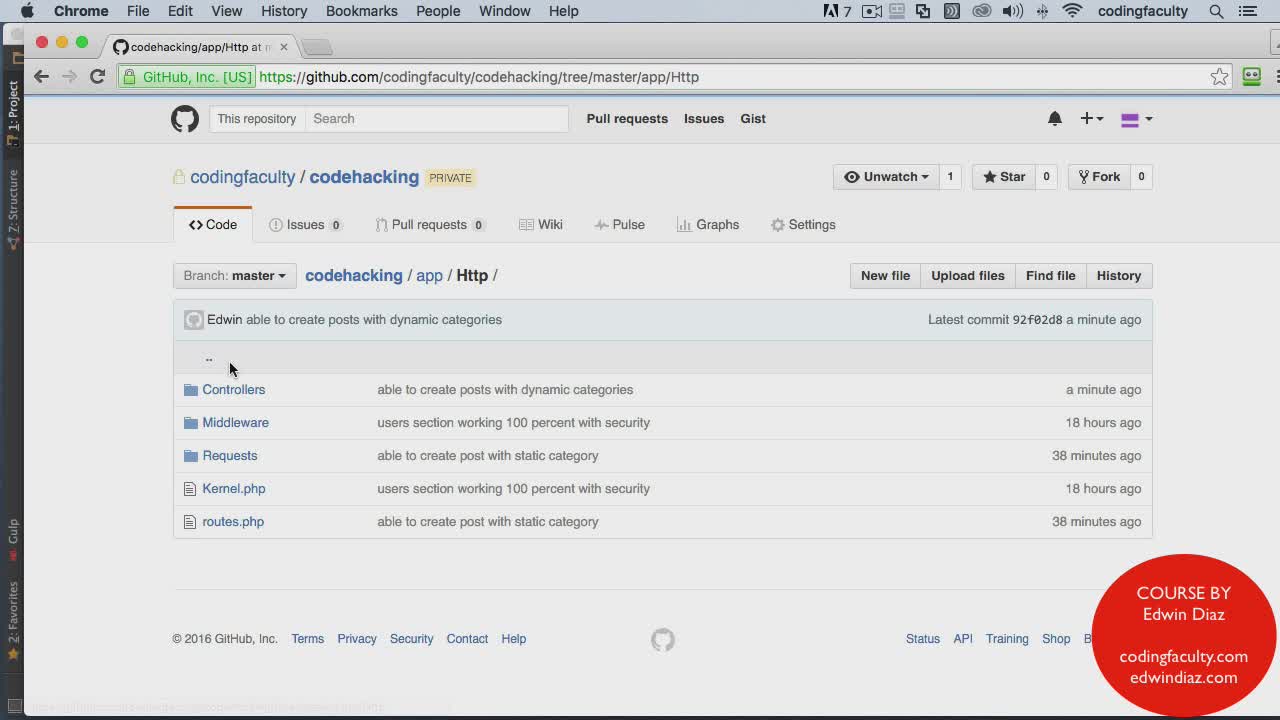This screenshot has height=720, width=1280.
Task: Click the browser address bar URL
Action: tap(479, 77)
